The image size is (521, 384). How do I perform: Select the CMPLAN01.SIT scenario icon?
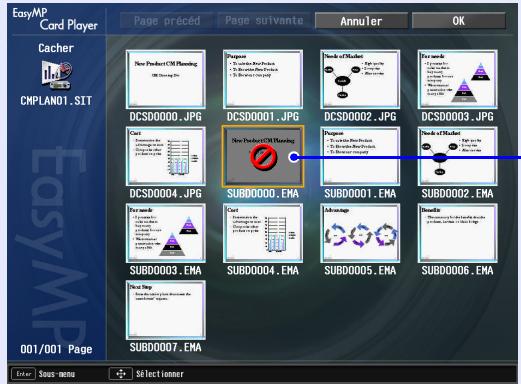click(x=56, y=75)
